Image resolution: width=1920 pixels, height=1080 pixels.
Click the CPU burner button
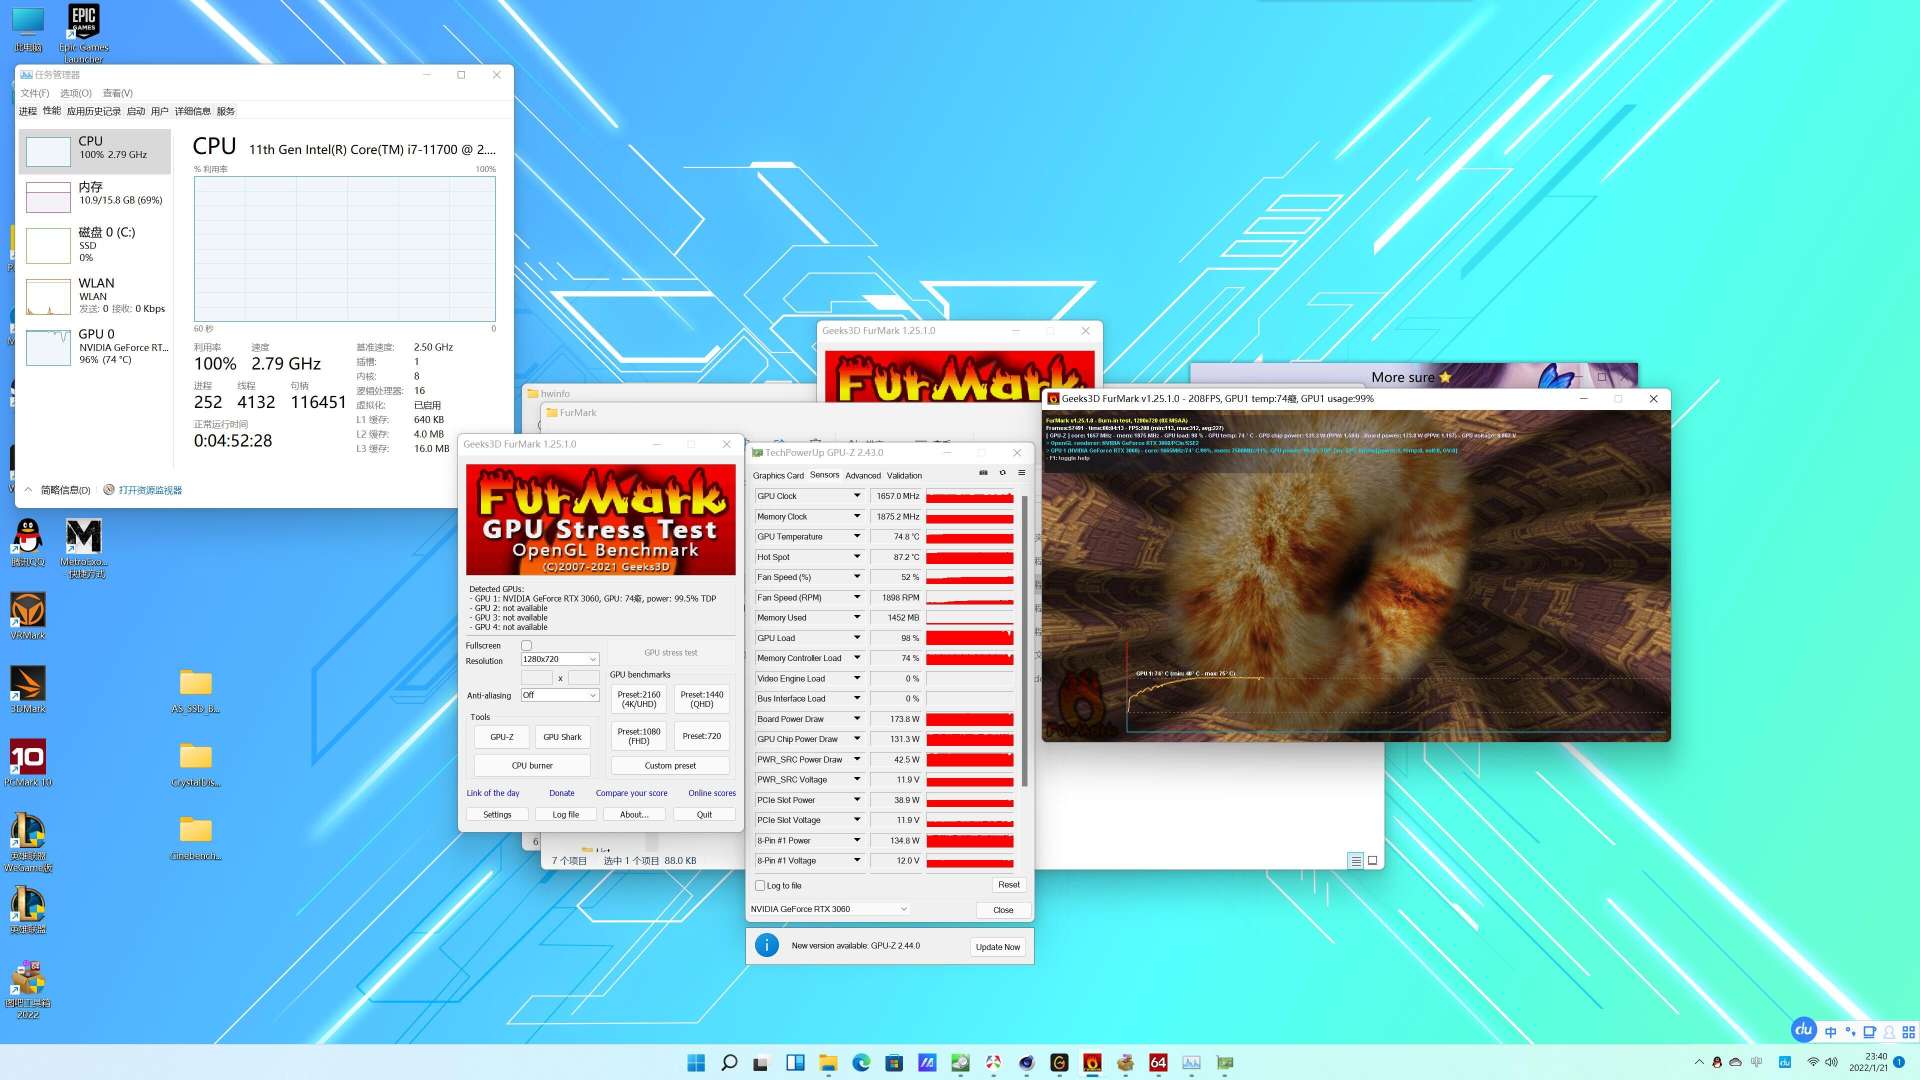pos(532,766)
